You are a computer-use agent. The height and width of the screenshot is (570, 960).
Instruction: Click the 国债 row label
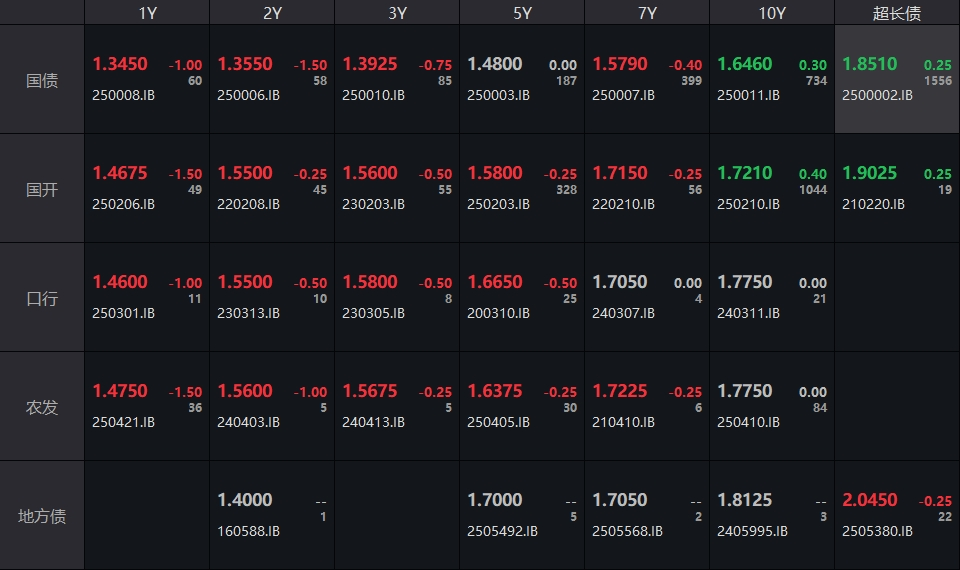[x=42, y=80]
